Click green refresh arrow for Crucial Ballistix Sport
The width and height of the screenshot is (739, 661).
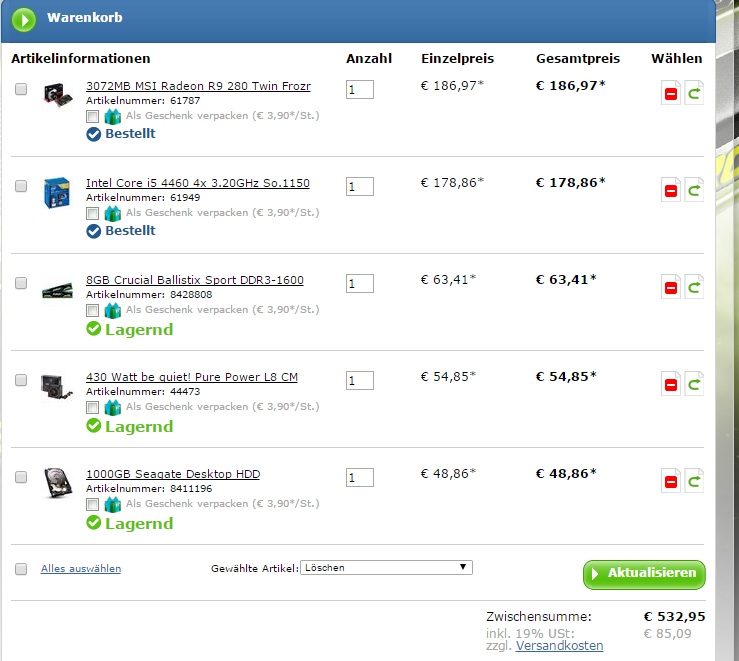(694, 287)
